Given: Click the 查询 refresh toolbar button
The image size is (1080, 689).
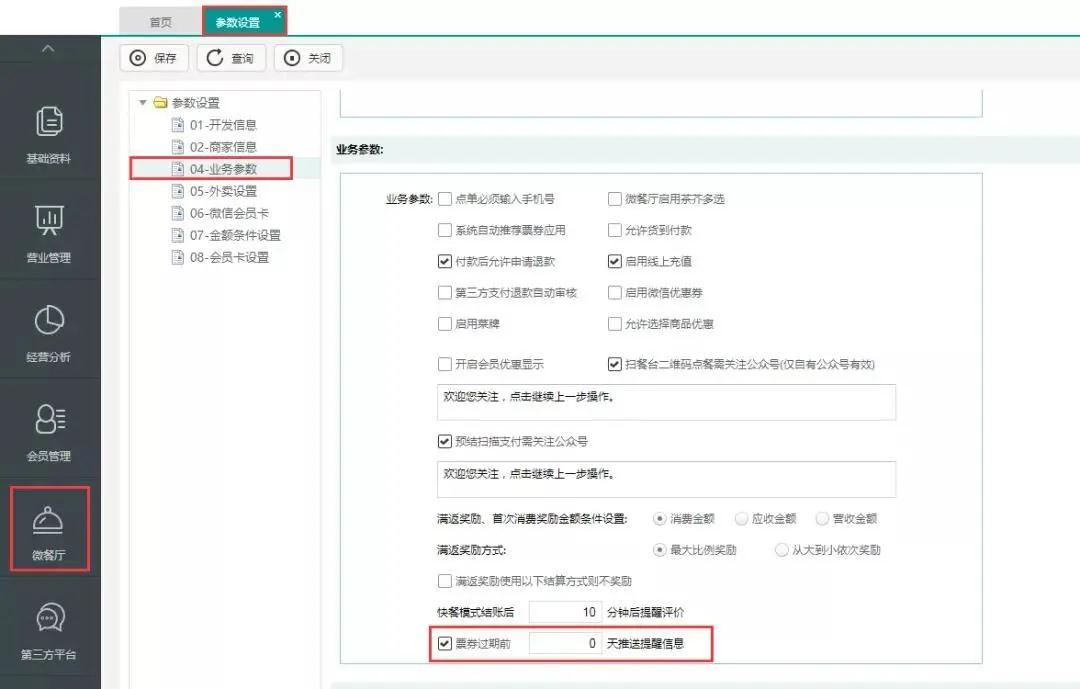Looking at the screenshot, I should coord(231,58).
